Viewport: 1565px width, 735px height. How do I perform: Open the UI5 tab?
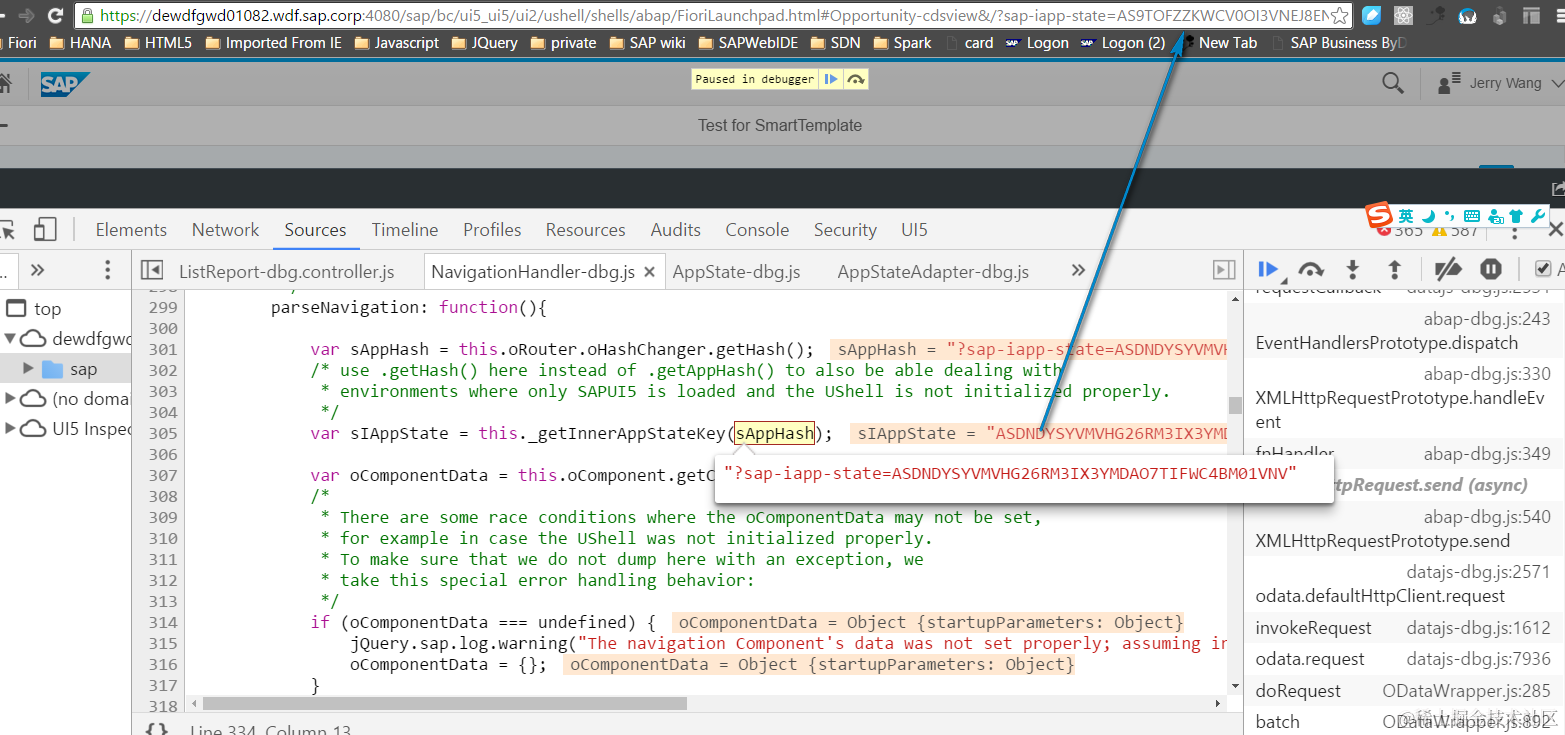pos(914,230)
